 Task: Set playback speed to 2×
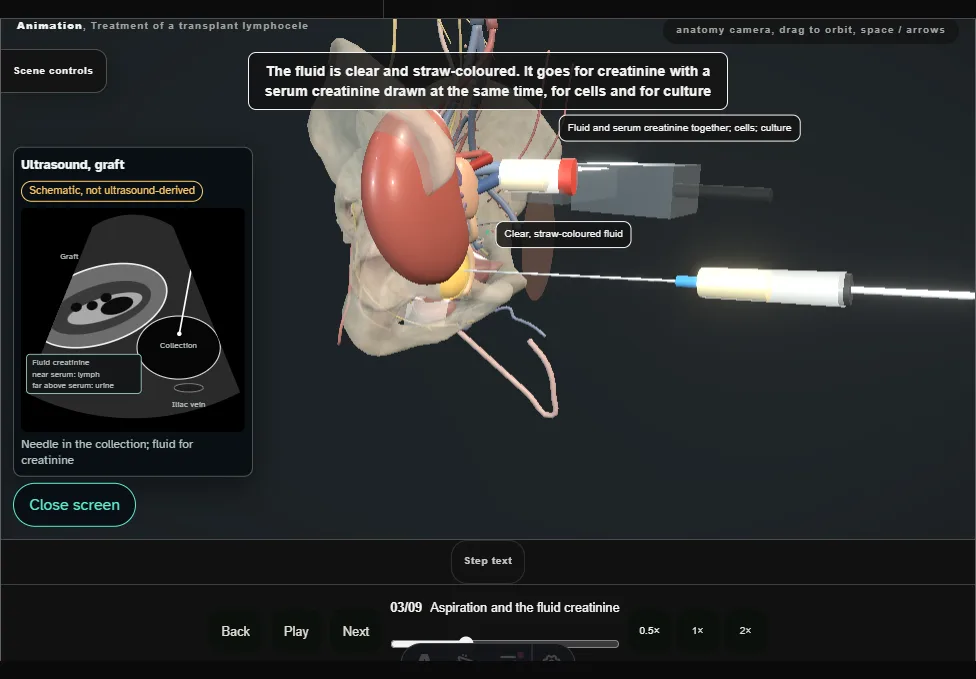click(x=745, y=630)
